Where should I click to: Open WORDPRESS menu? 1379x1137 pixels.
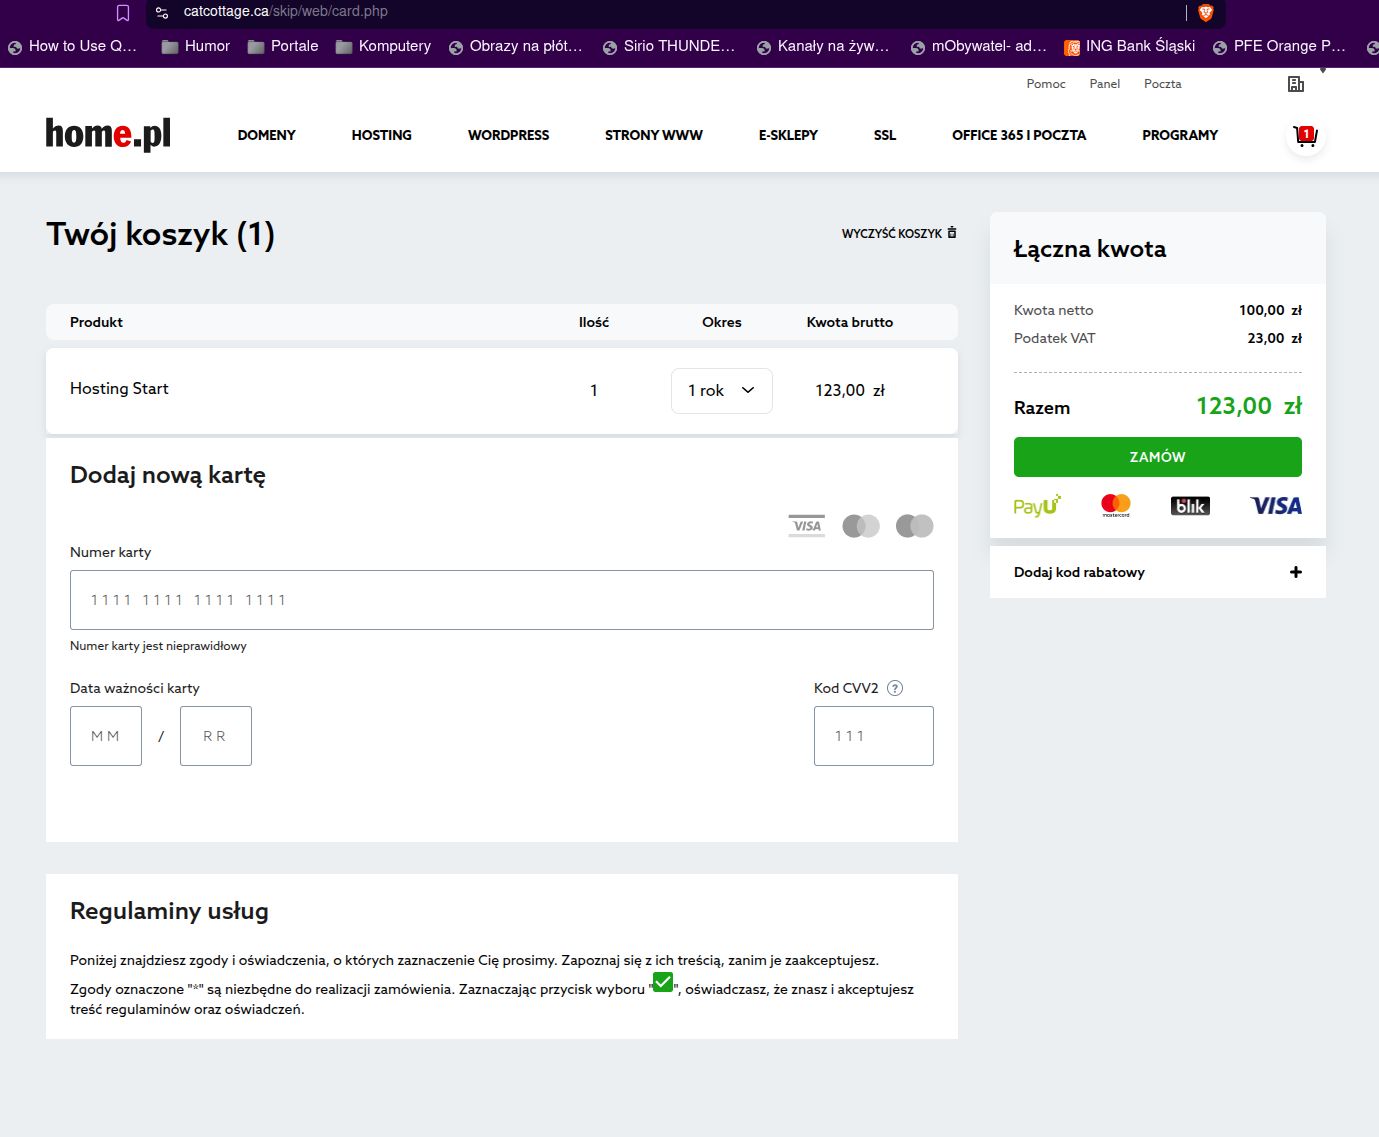(508, 135)
